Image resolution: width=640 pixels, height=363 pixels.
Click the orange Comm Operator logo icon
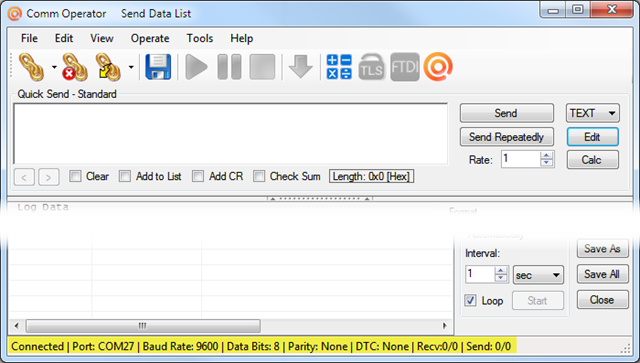coord(438,67)
